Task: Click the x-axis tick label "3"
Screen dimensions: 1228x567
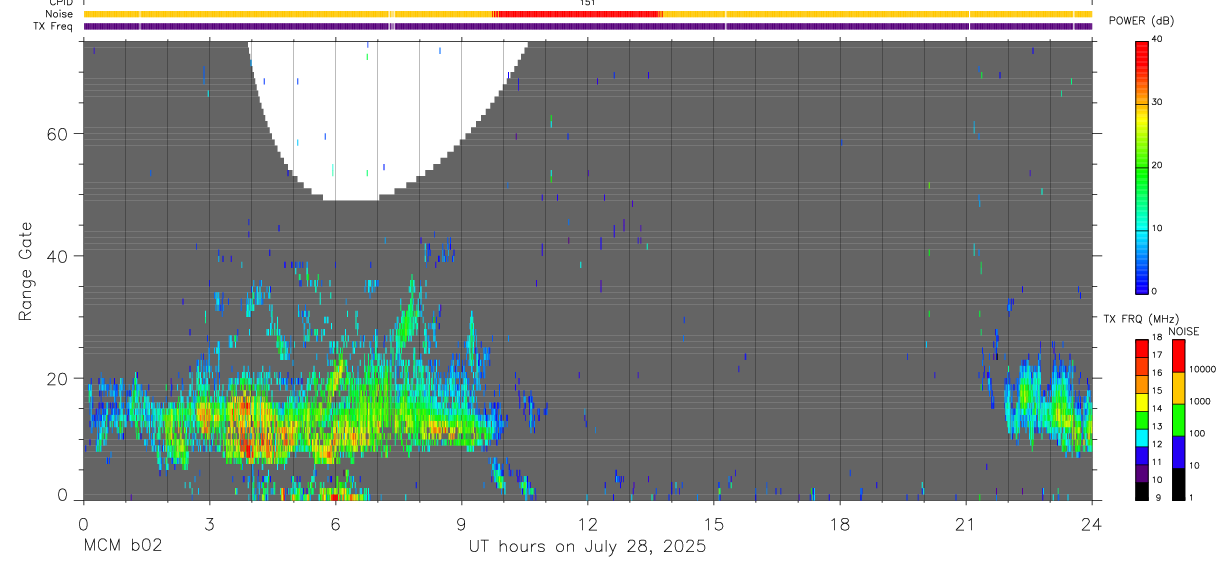Action: point(209,524)
